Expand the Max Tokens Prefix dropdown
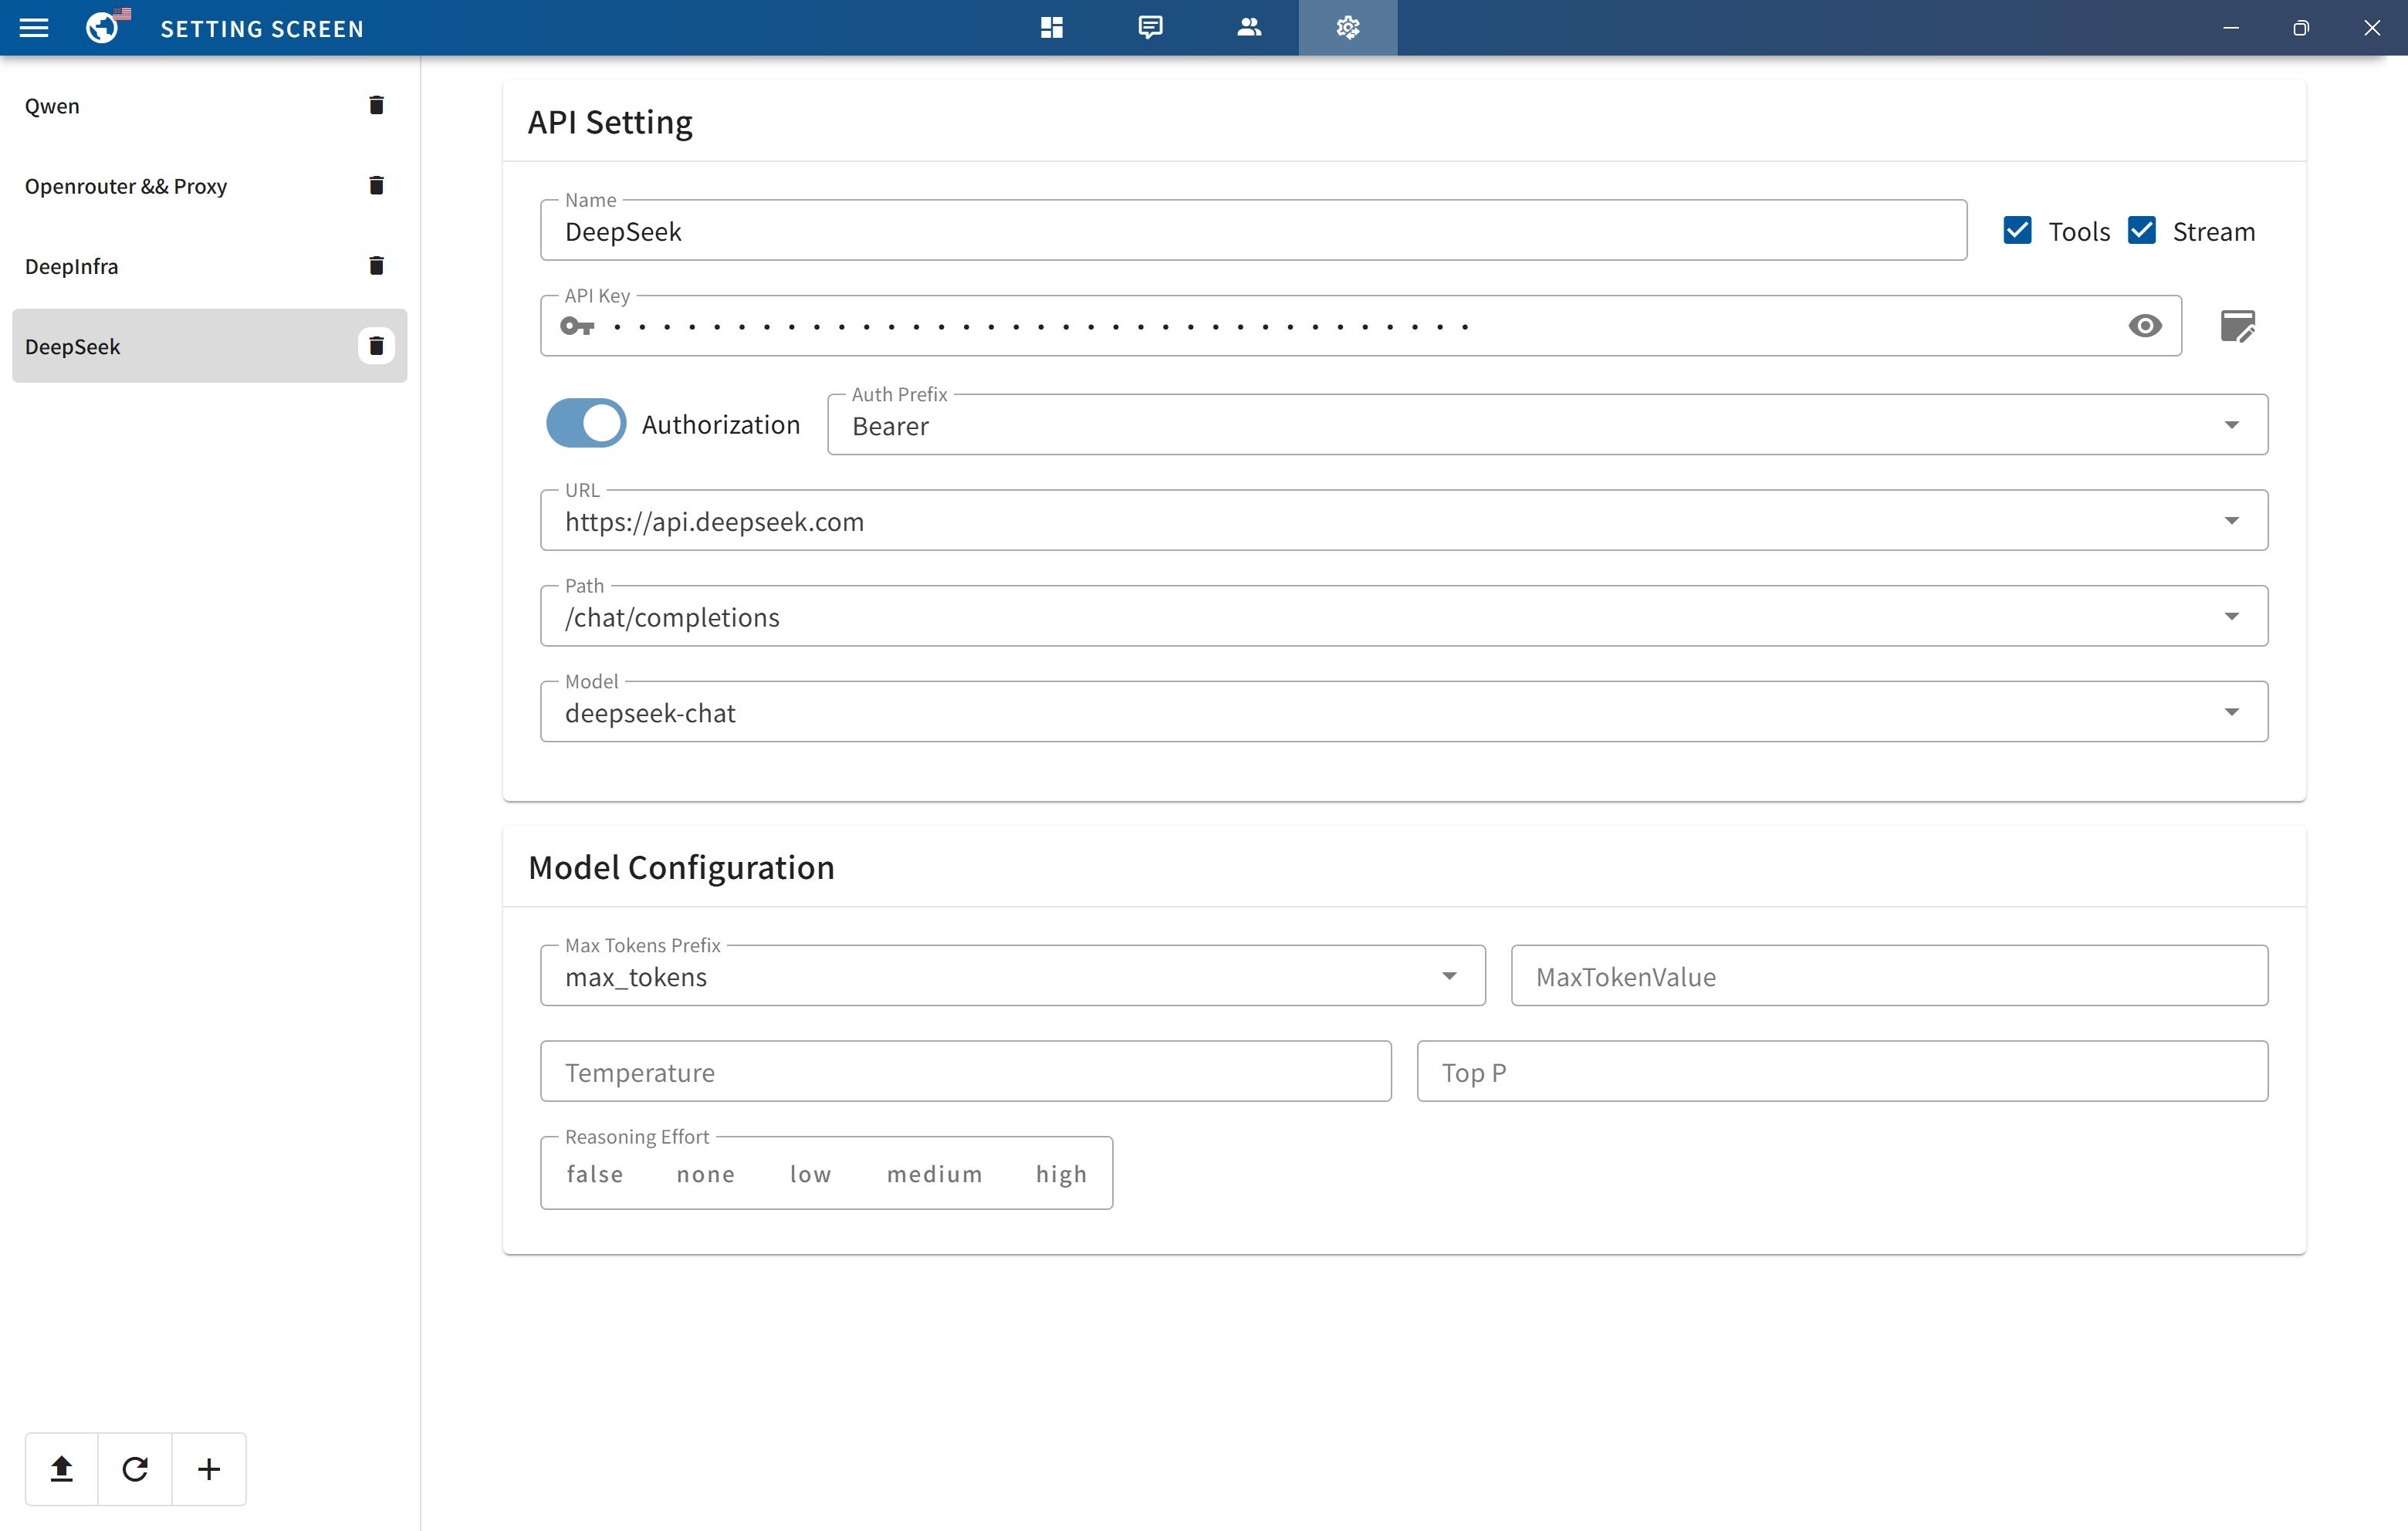 pyautogui.click(x=1448, y=976)
